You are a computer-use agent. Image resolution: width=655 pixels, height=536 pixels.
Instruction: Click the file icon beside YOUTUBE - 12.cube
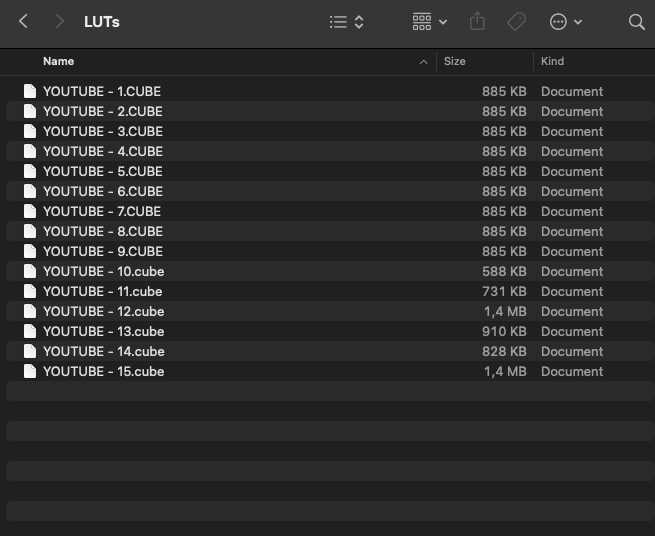[x=30, y=311]
